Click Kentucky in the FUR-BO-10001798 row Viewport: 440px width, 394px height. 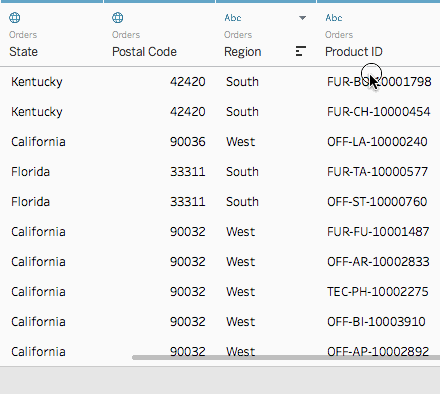tap(37, 82)
